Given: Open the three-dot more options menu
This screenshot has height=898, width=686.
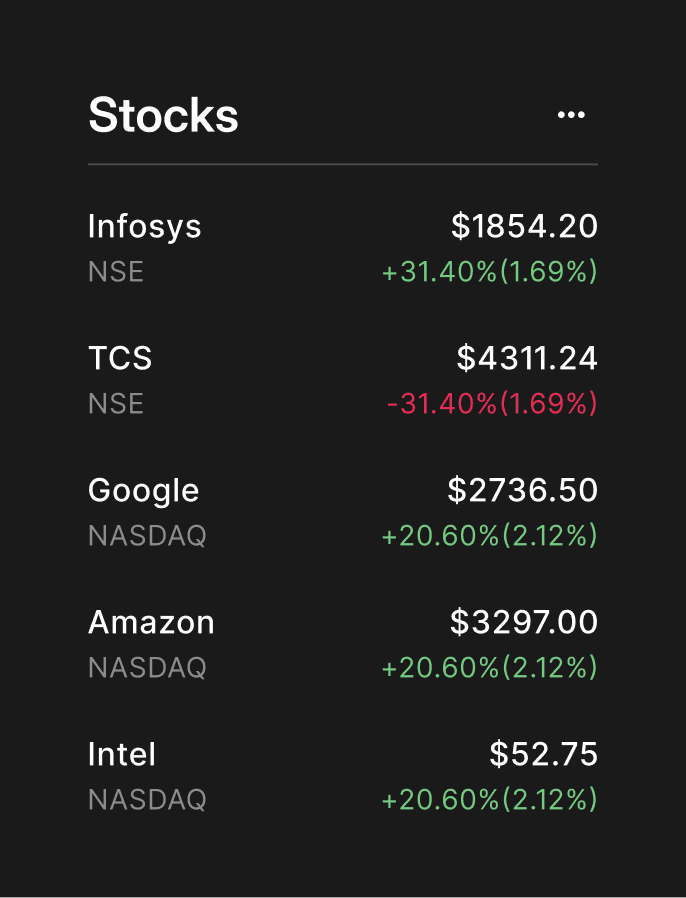Looking at the screenshot, I should 571,115.
